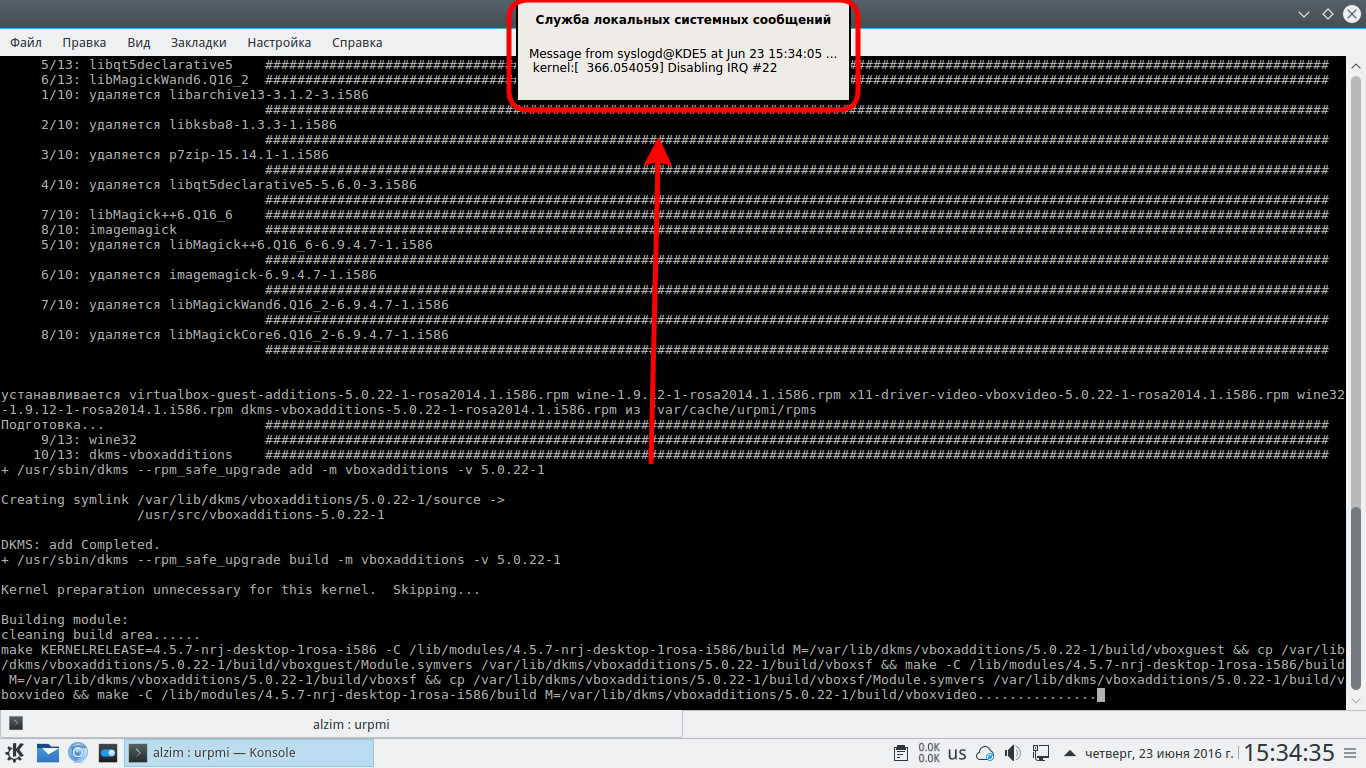Click the Message from syslogd@KDE5 notification line
The width and height of the screenshot is (1366, 768).
(682, 53)
